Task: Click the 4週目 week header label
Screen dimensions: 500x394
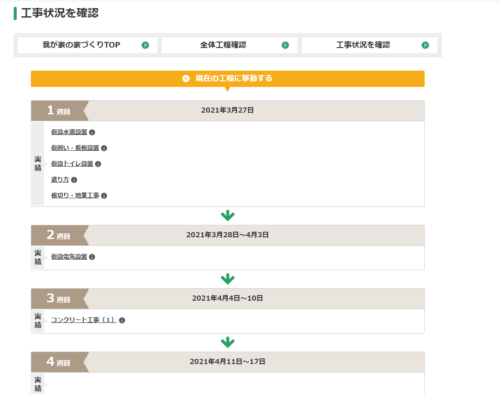Action: coord(59,362)
